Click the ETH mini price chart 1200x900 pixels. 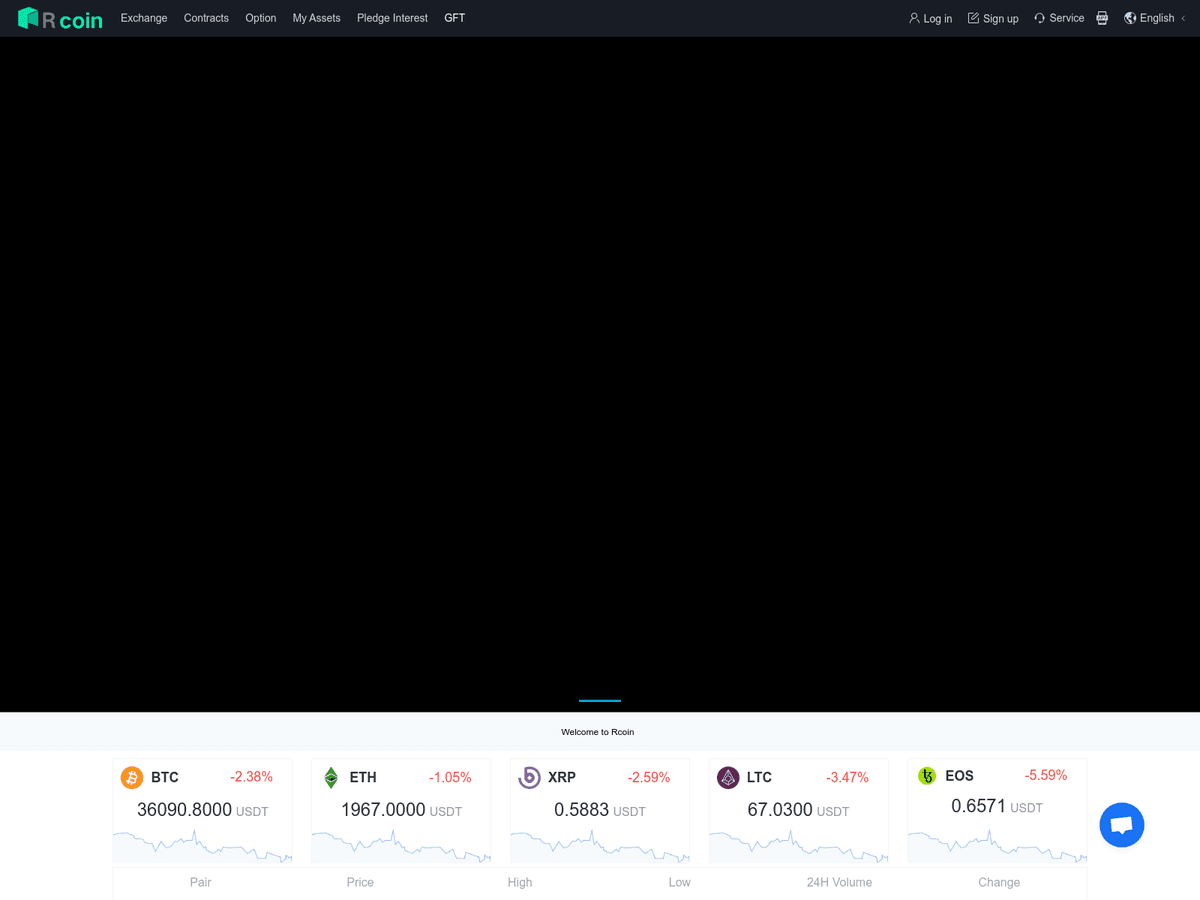(401, 845)
